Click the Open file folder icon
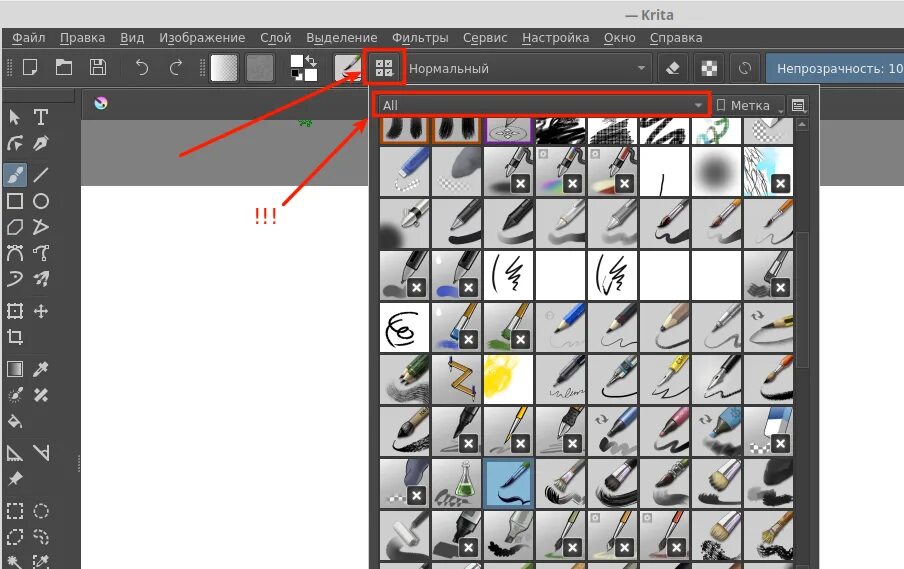The width and height of the screenshot is (904, 569). click(63, 67)
